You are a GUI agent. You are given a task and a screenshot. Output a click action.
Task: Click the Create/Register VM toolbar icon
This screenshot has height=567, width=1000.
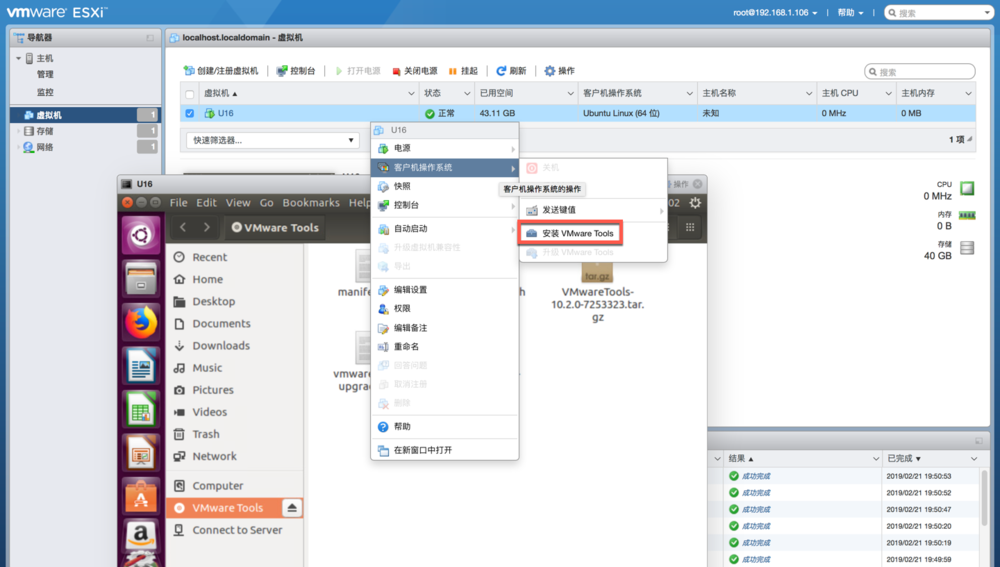[x=189, y=71]
